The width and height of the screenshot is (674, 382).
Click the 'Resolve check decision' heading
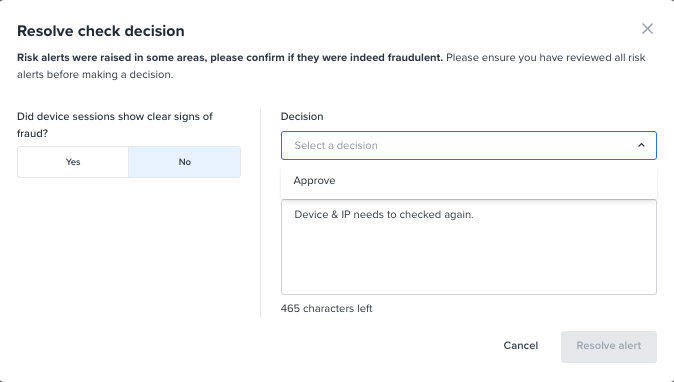pyautogui.click(x=101, y=31)
